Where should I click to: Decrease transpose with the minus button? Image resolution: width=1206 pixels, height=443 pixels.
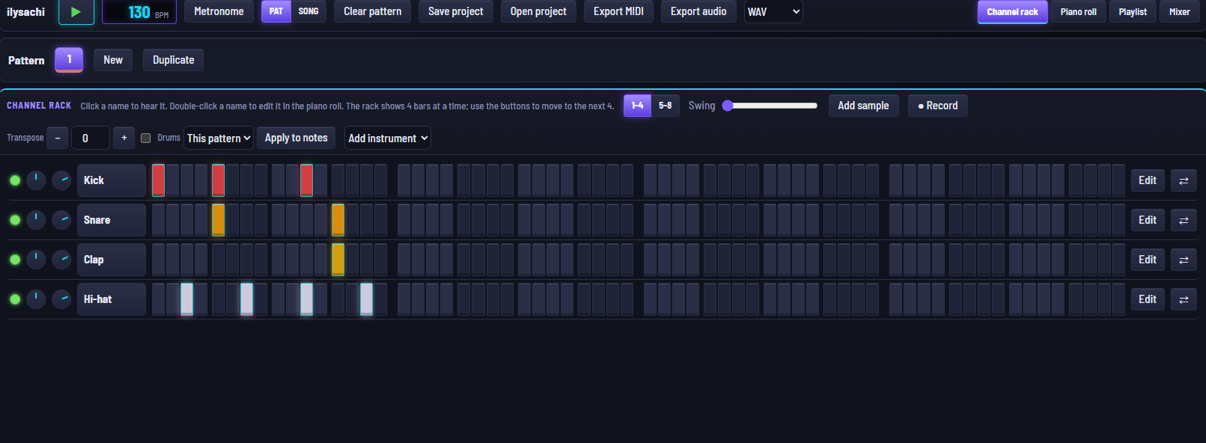[x=58, y=138]
